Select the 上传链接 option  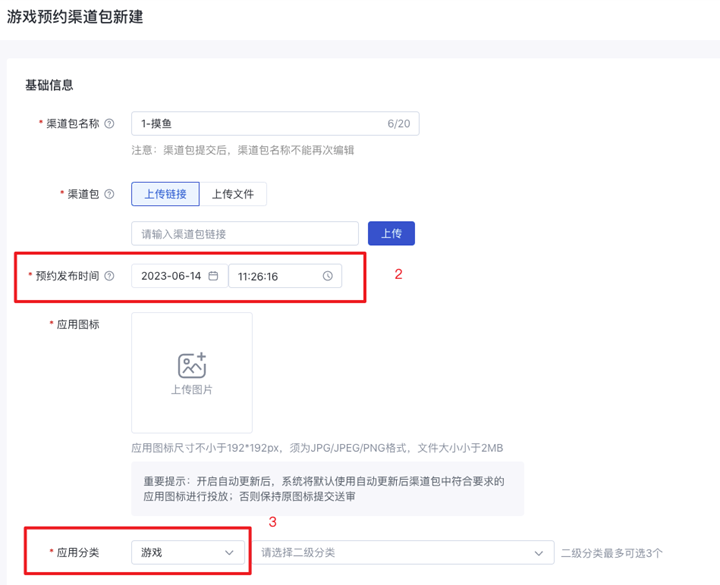(165, 194)
